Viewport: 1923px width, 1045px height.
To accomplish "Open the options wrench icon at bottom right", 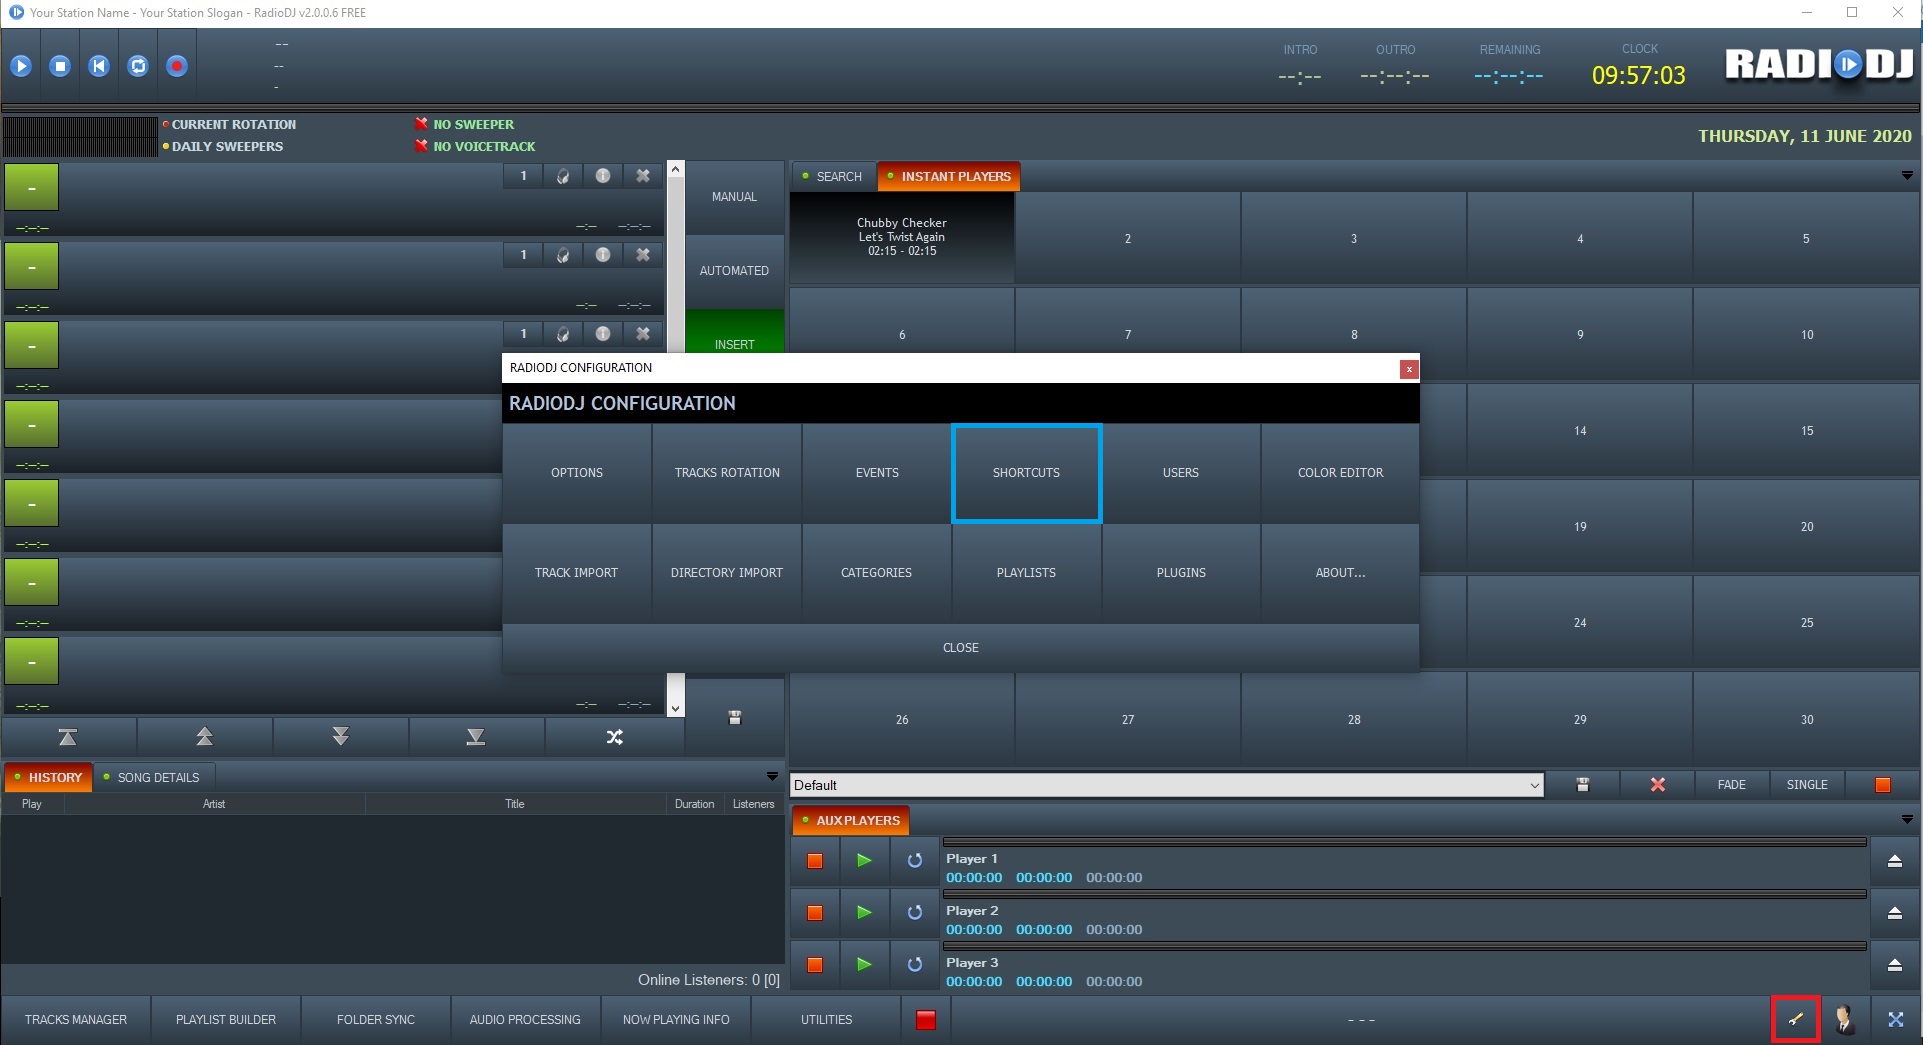I will pos(1795,1019).
